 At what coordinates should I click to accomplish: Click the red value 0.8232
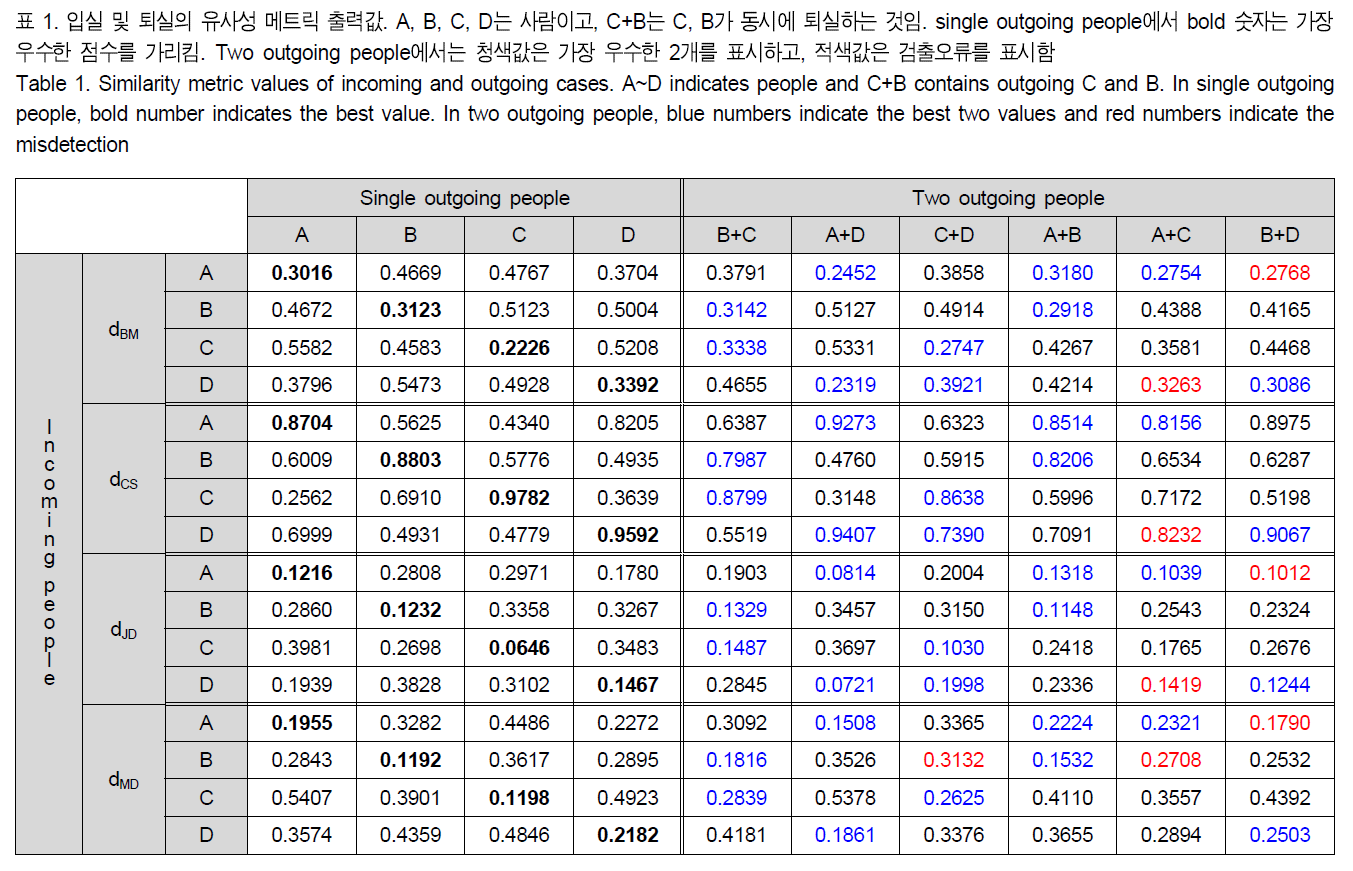click(1171, 535)
